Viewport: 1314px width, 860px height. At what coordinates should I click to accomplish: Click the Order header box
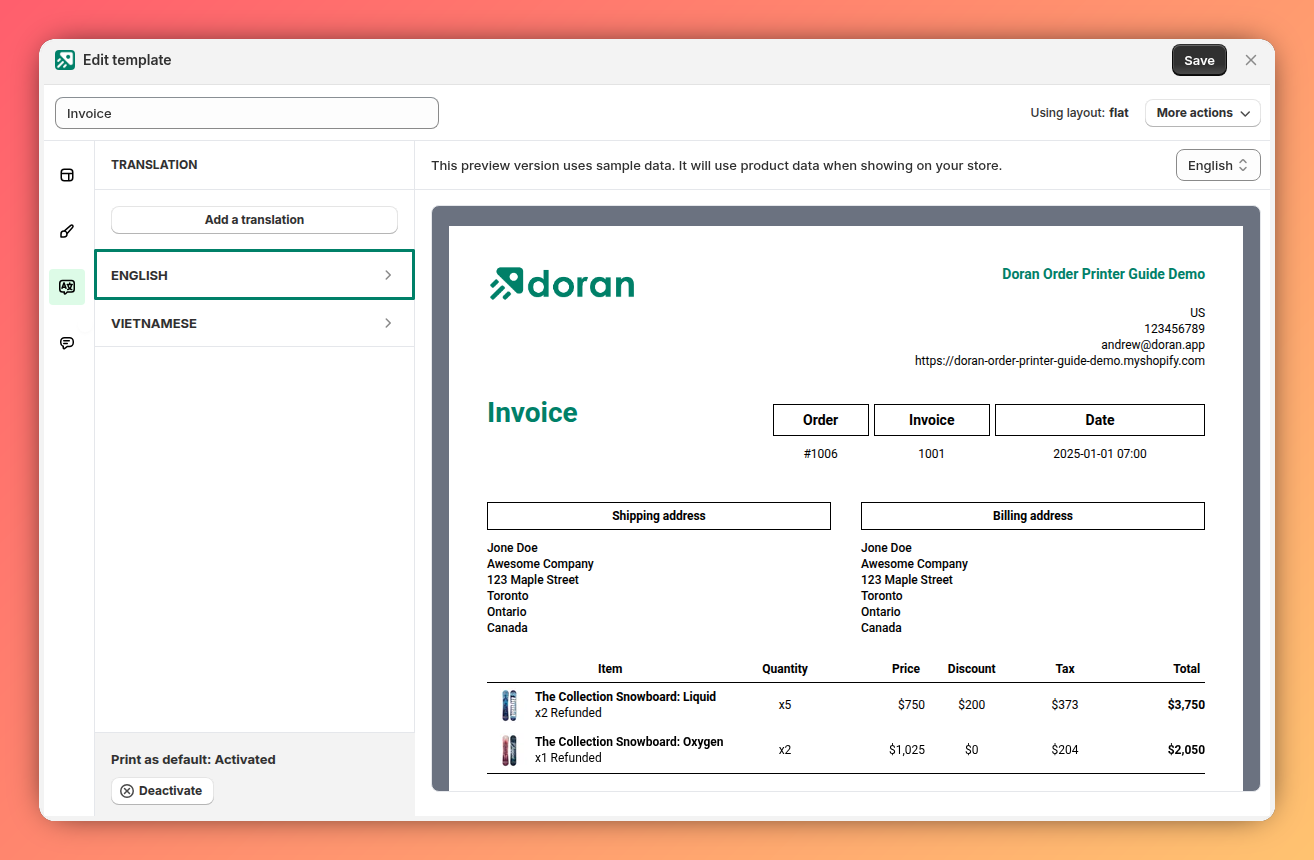821,420
